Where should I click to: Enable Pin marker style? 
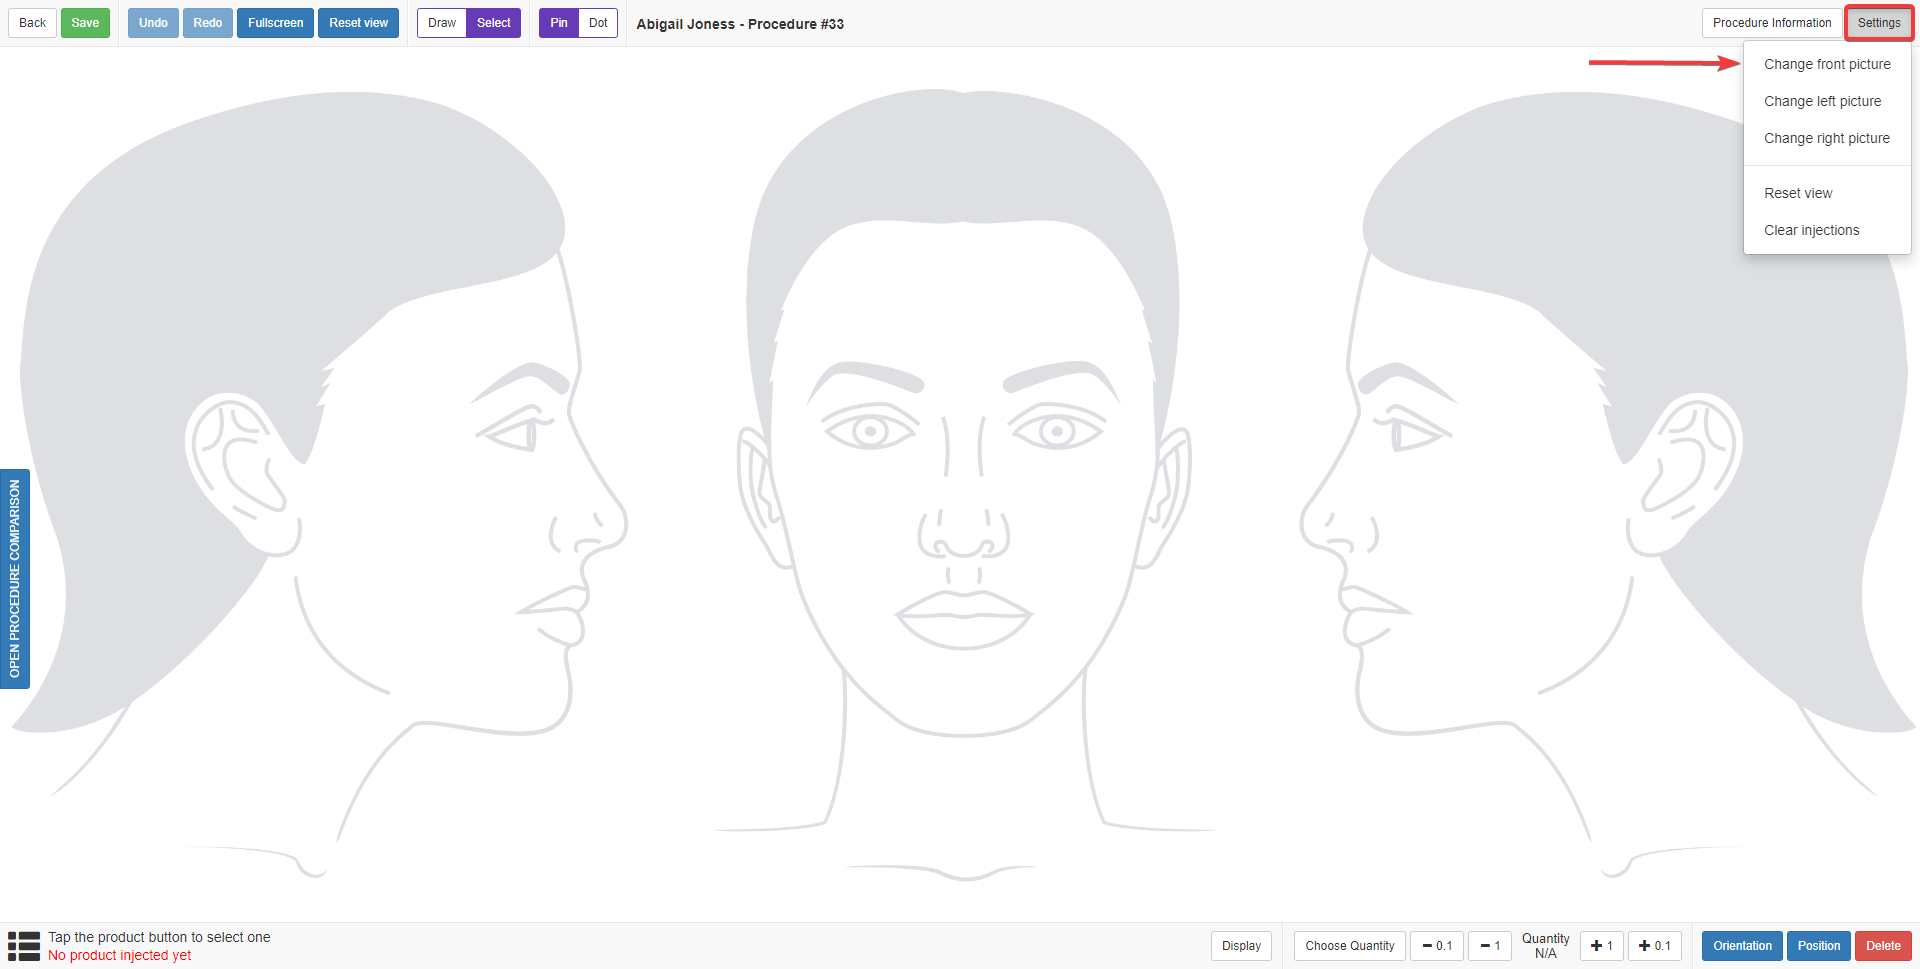click(x=559, y=23)
